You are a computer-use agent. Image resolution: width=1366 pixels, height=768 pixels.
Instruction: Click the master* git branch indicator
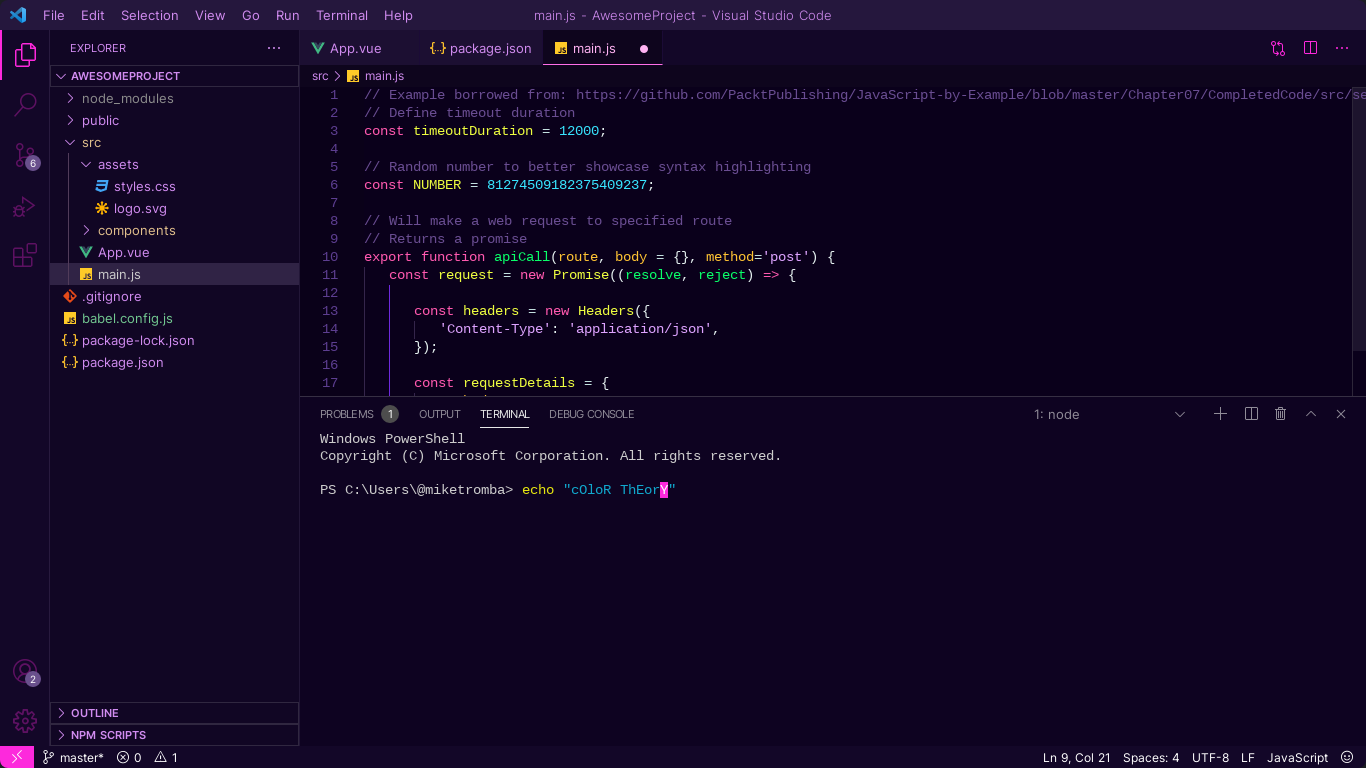(73, 757)
